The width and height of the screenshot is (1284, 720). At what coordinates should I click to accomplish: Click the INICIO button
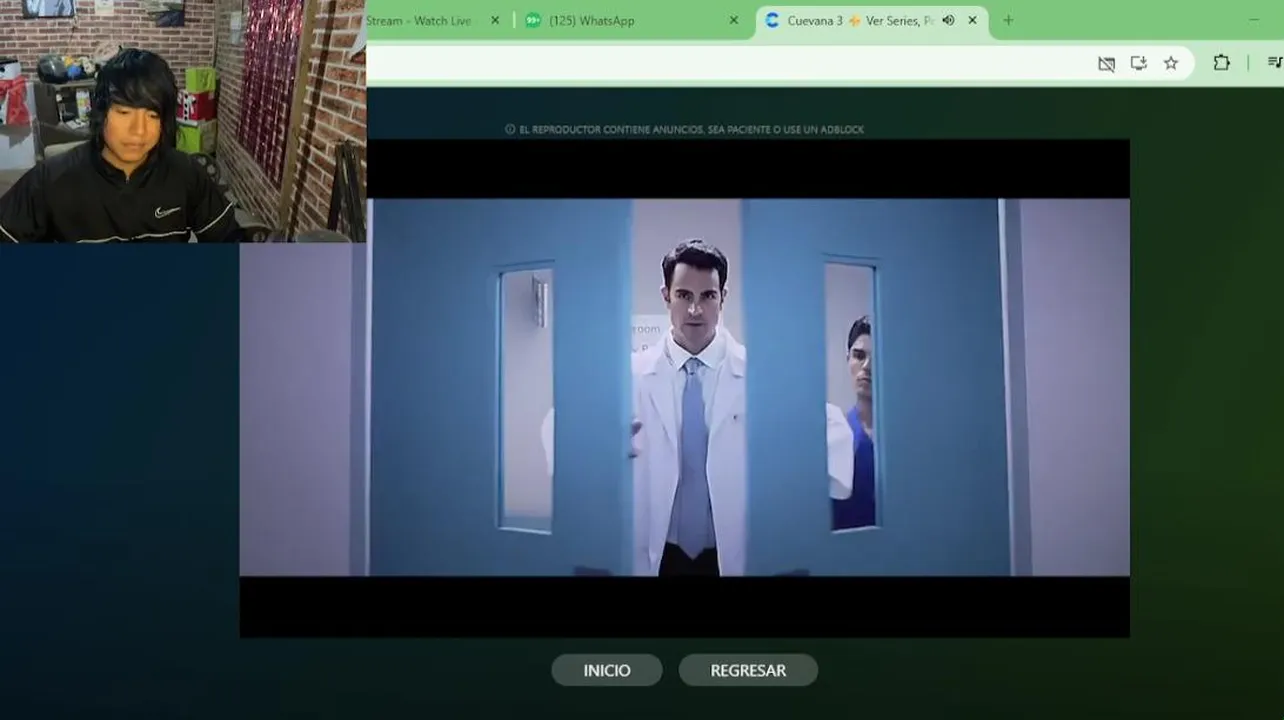[x=607, y=670]
